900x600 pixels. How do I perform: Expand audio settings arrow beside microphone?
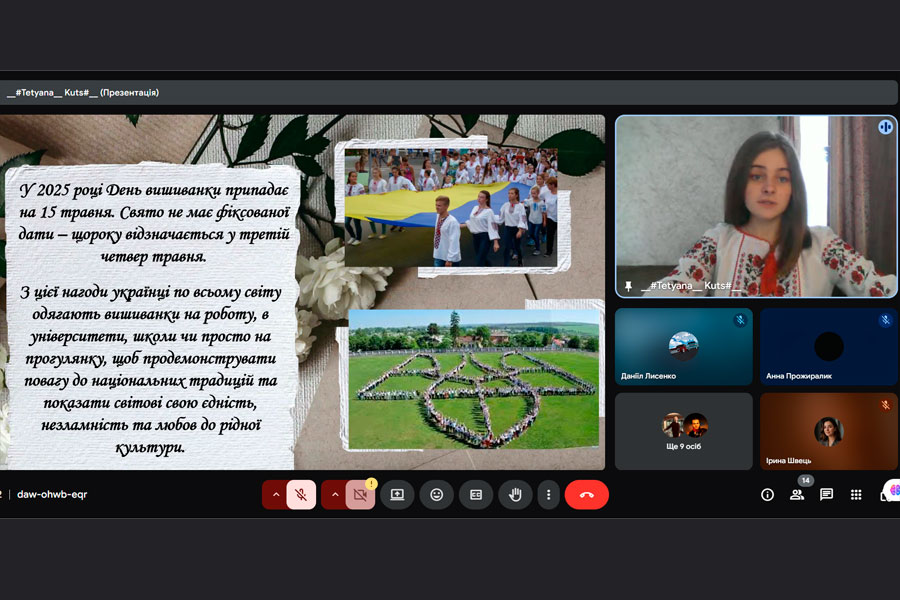pyautogui.click(x=276, y=495)
